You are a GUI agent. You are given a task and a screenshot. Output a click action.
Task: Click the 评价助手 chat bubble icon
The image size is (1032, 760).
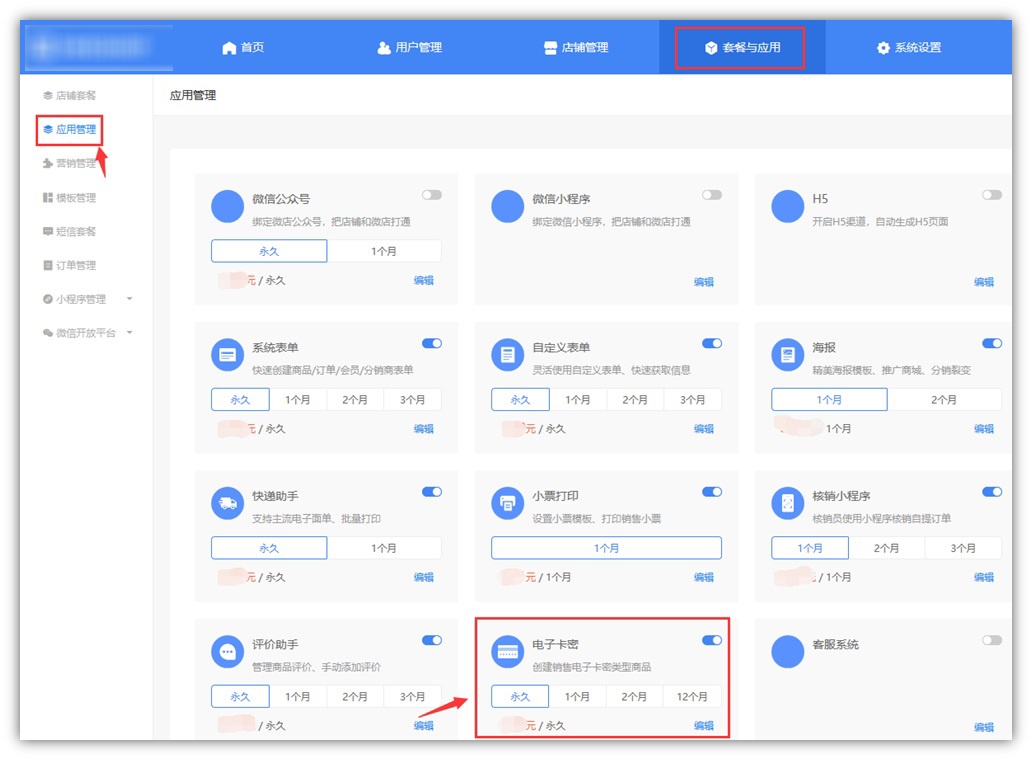[228, 652]
